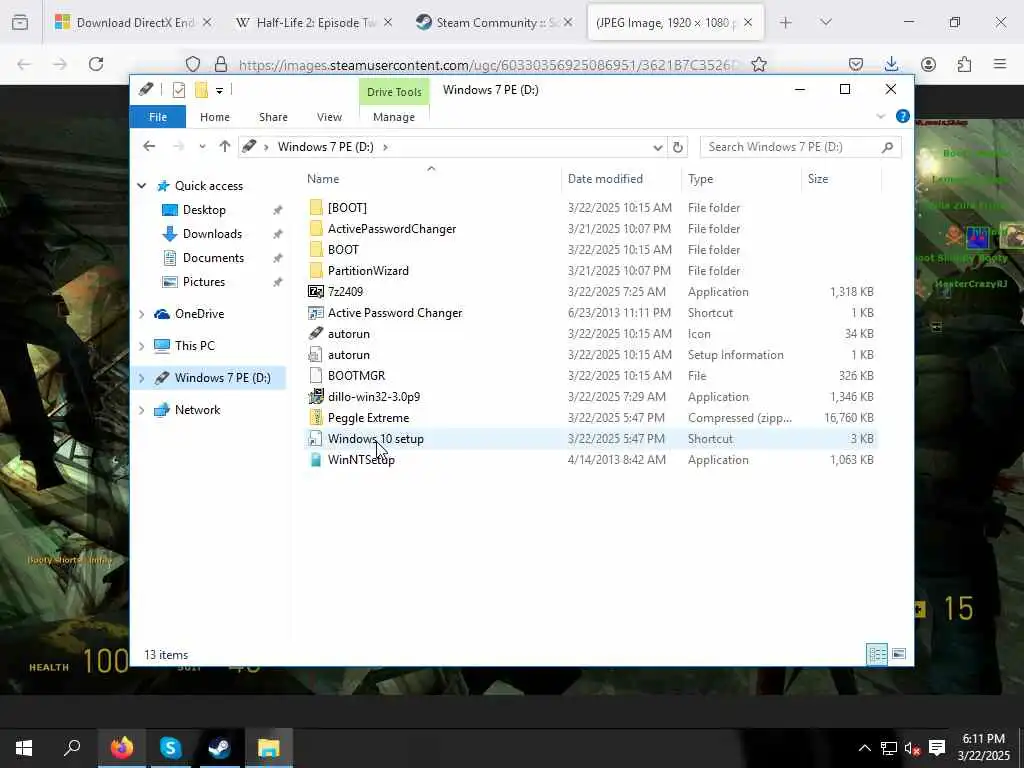
Task: Sort files by the Name column header
Action: [323, 179]
